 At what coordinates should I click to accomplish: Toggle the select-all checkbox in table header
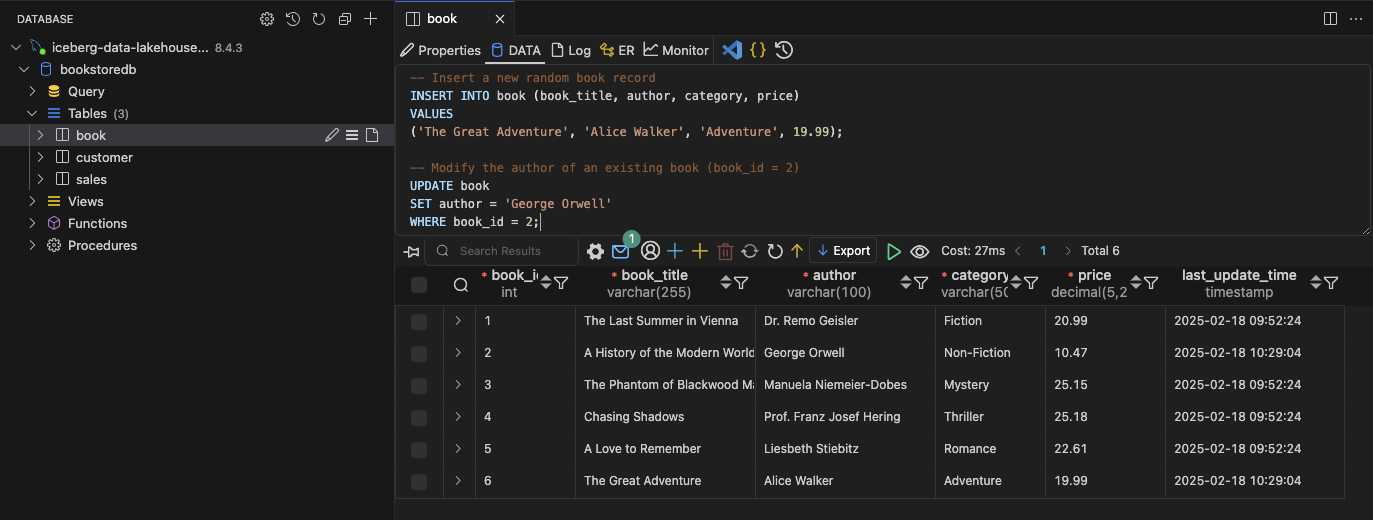[419, 285]
